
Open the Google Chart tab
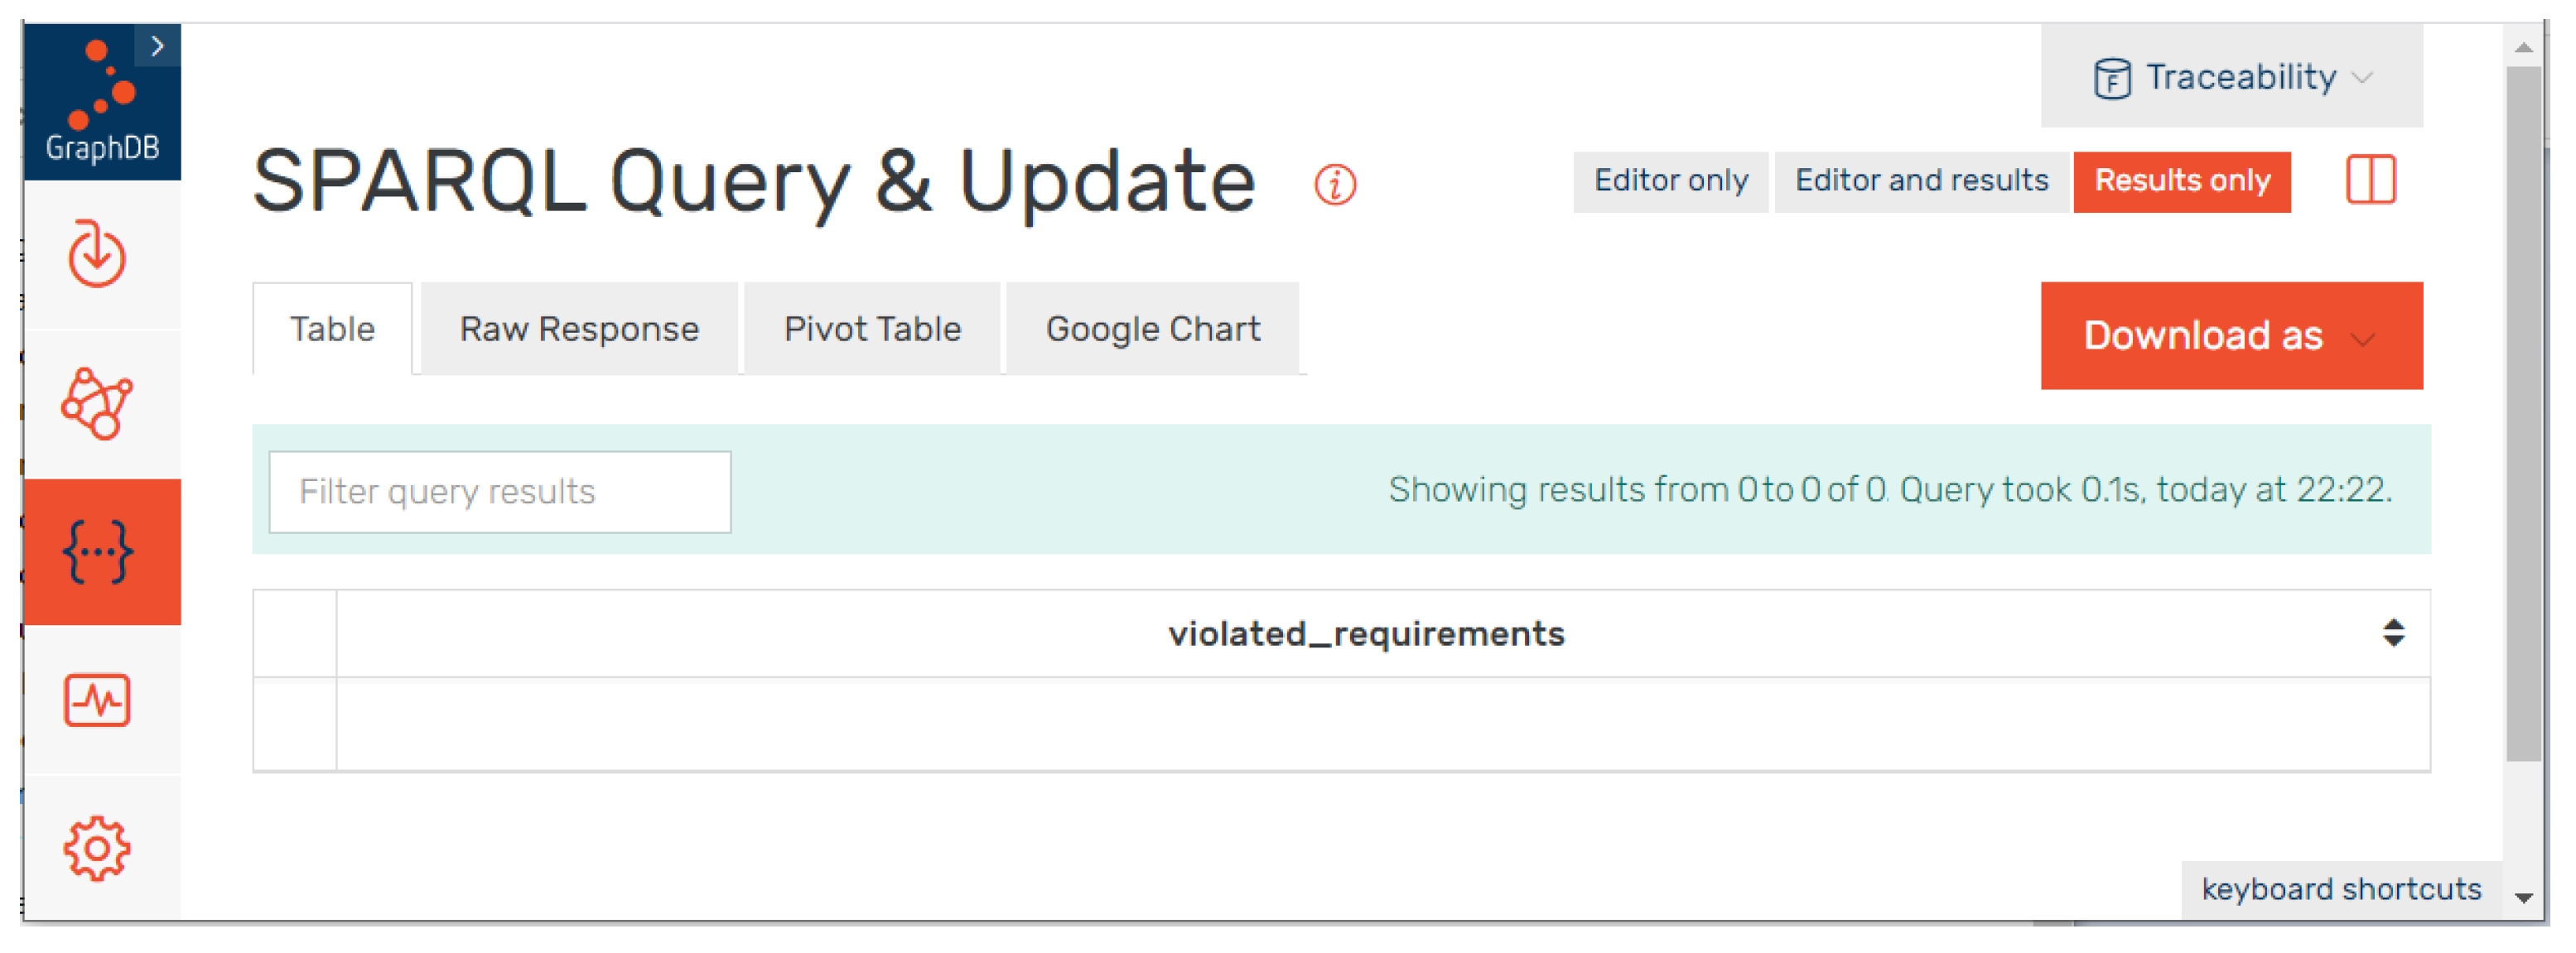click(1152, 329)
